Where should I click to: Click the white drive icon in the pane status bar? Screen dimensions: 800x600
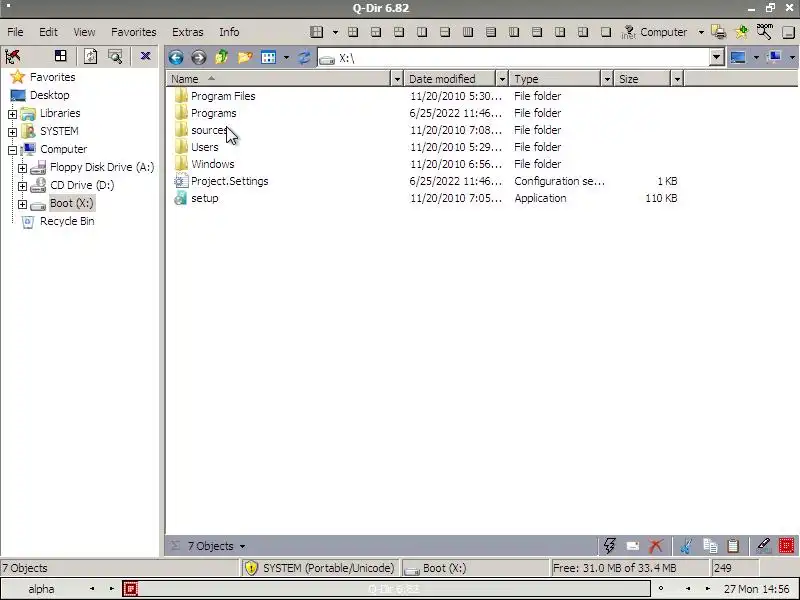pos(633,546)
